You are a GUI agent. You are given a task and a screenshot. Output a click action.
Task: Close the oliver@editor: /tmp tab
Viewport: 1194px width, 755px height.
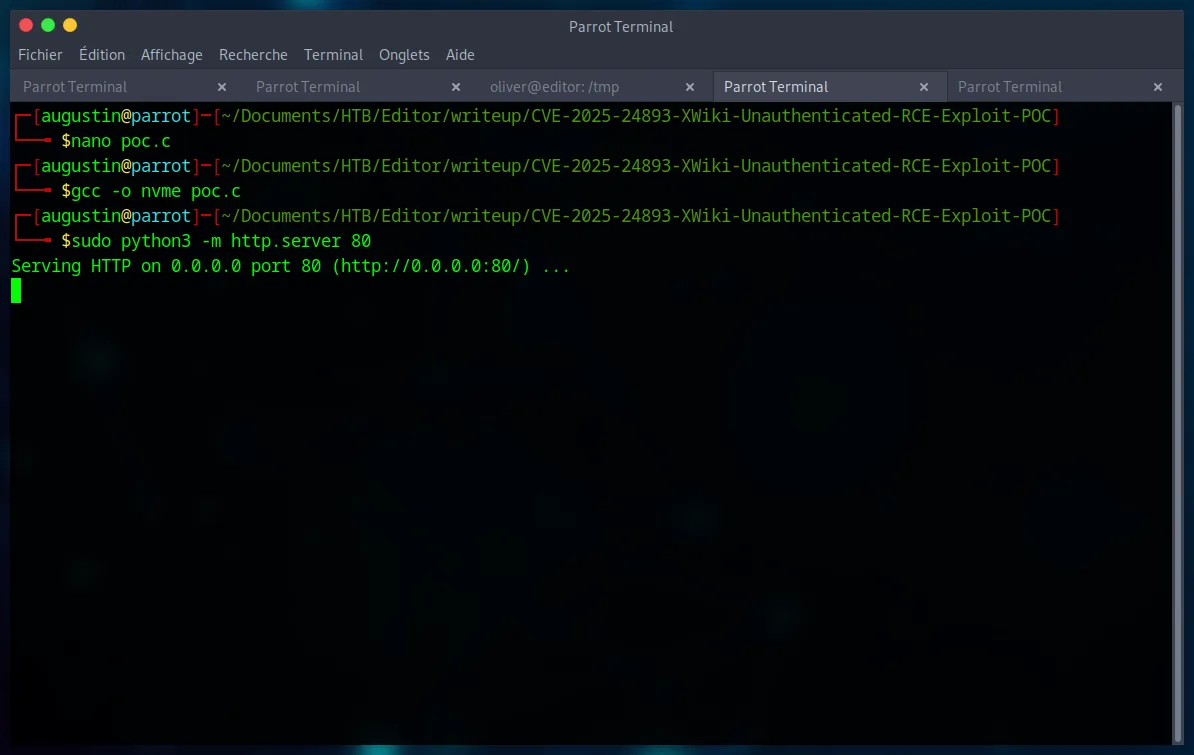click(689, 86)
